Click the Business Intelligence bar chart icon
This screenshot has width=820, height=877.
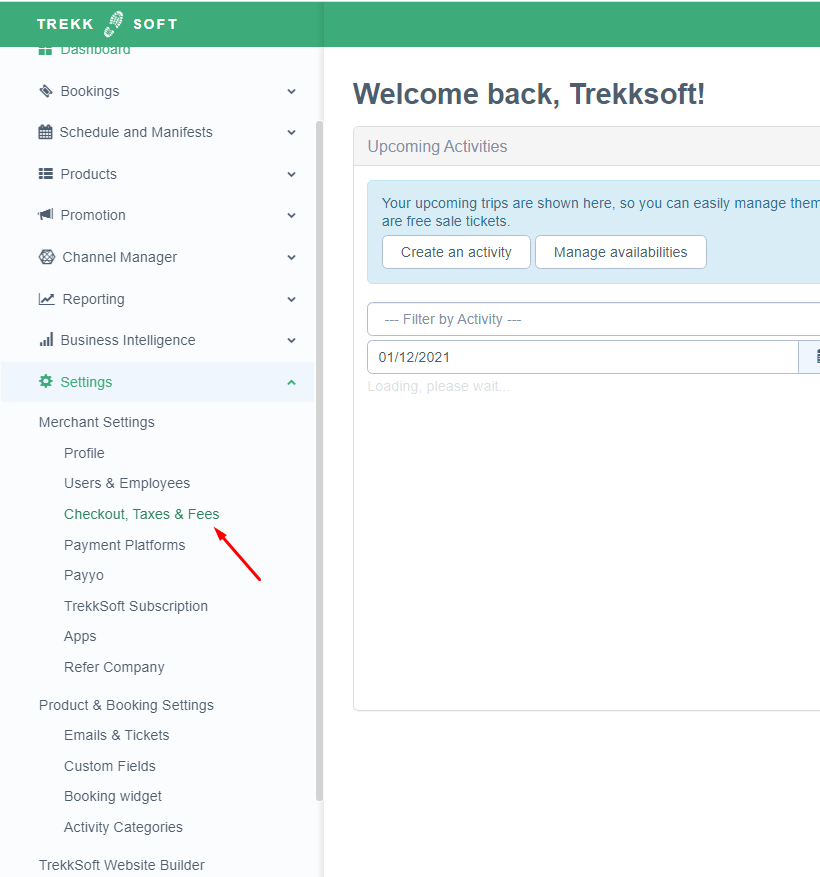point(46,340)
